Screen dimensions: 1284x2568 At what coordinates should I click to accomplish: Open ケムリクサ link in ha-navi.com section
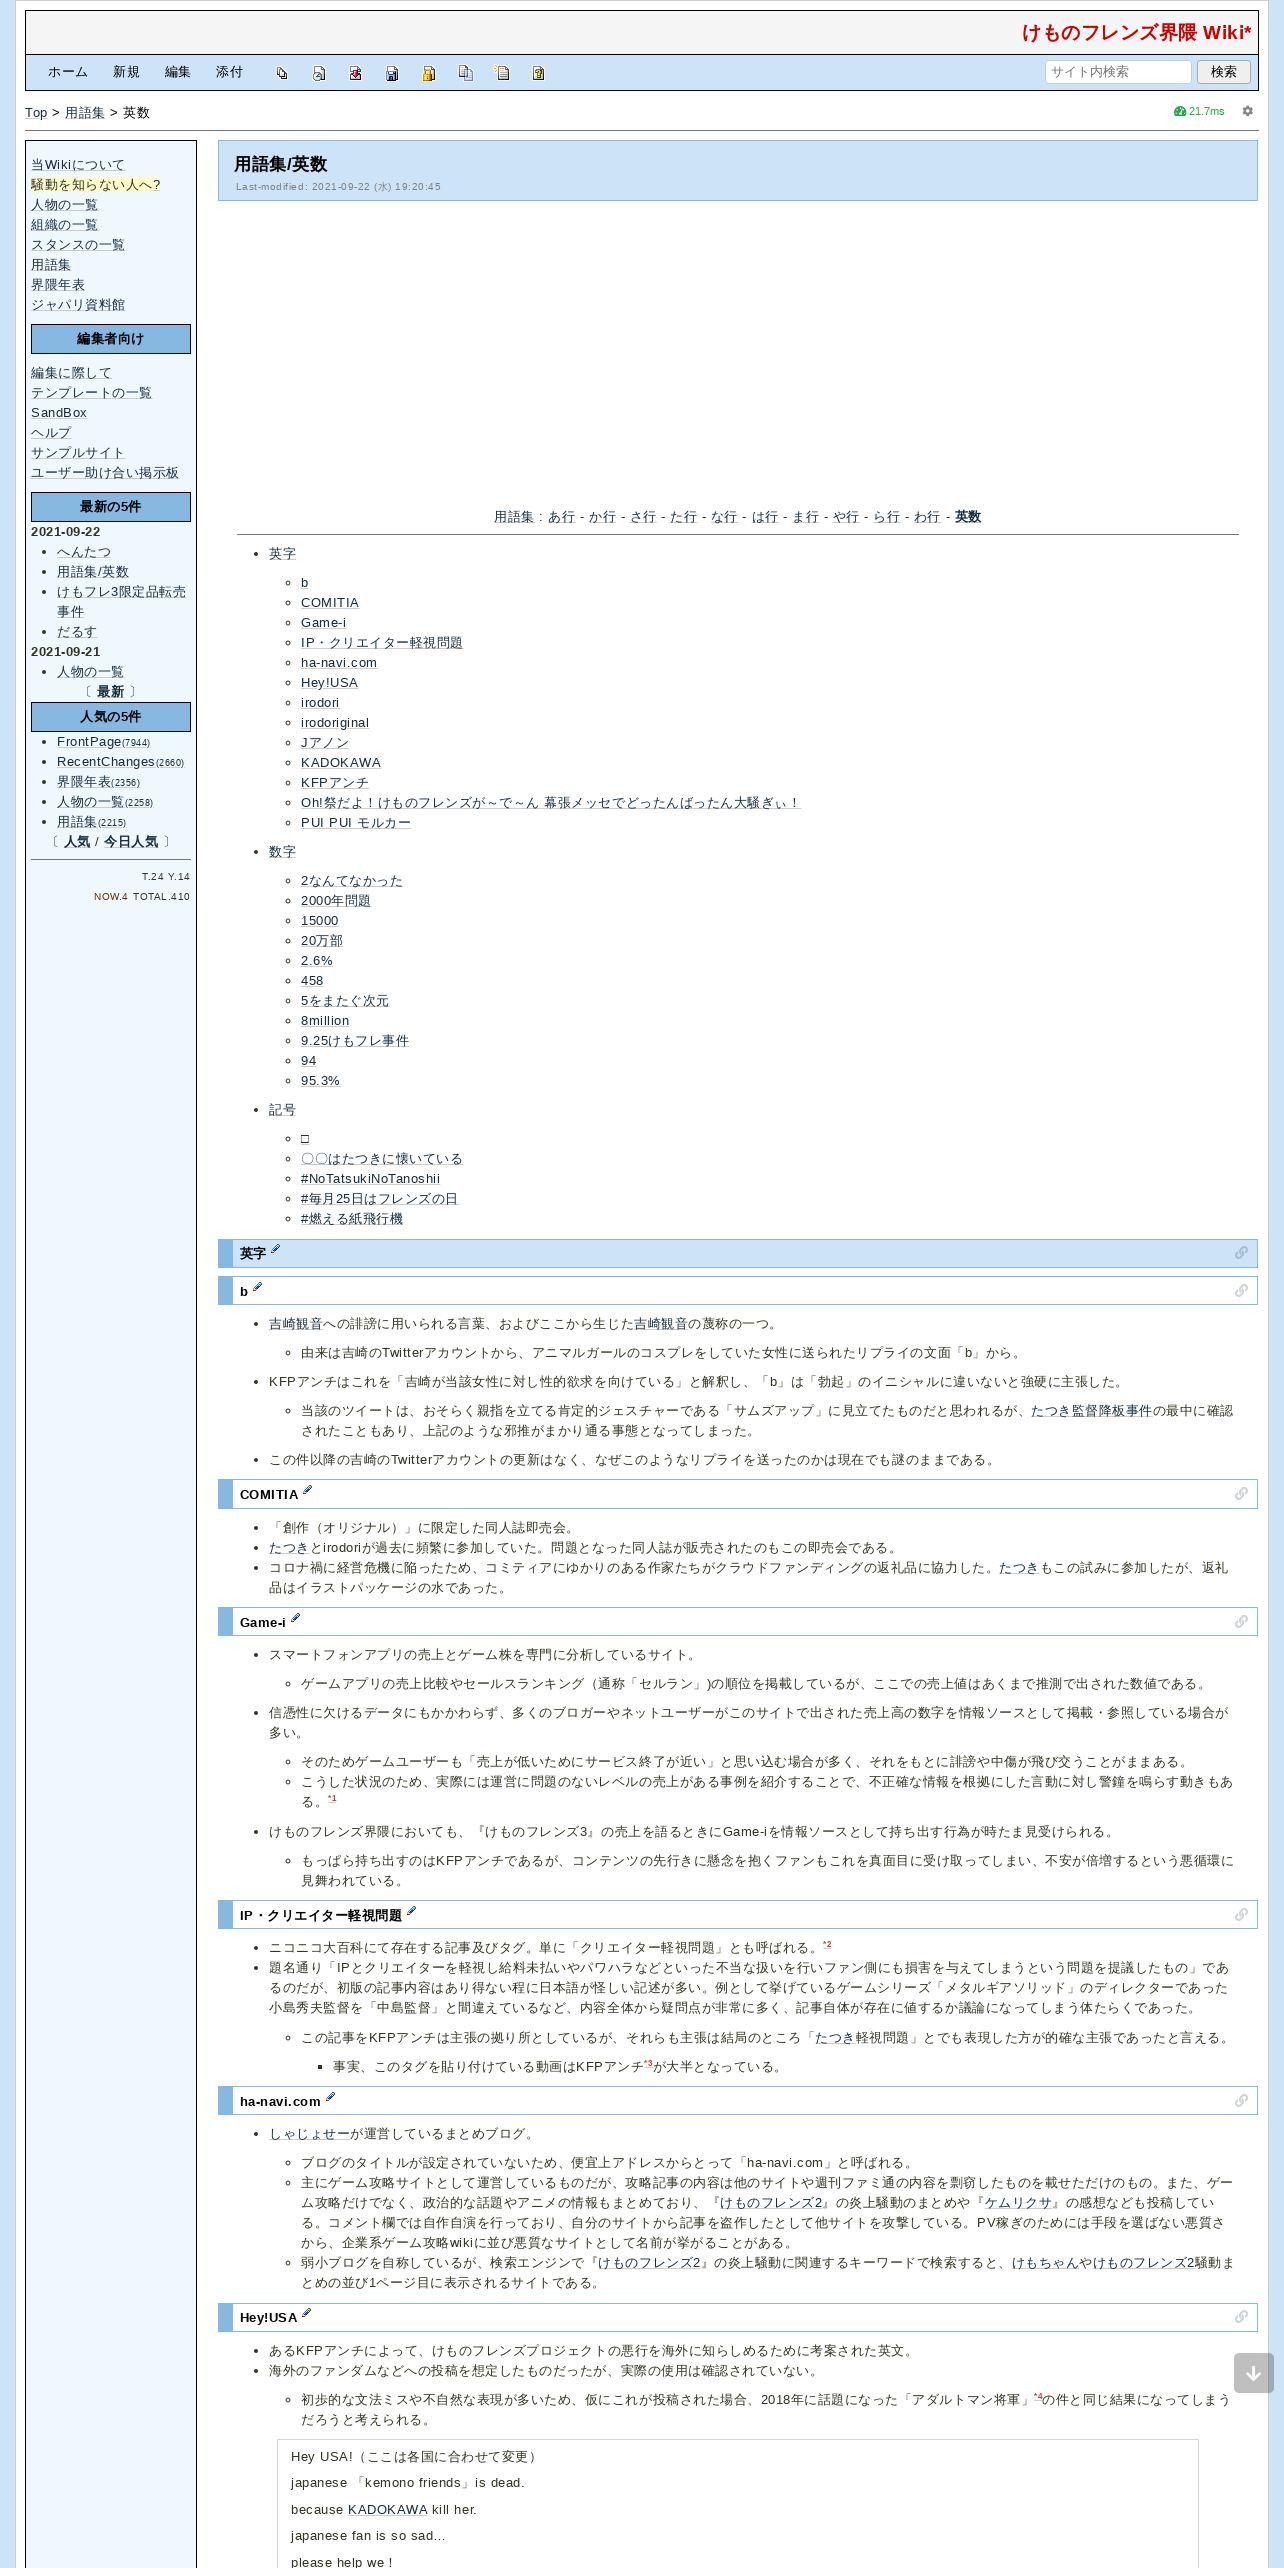pos(1018,2203)
